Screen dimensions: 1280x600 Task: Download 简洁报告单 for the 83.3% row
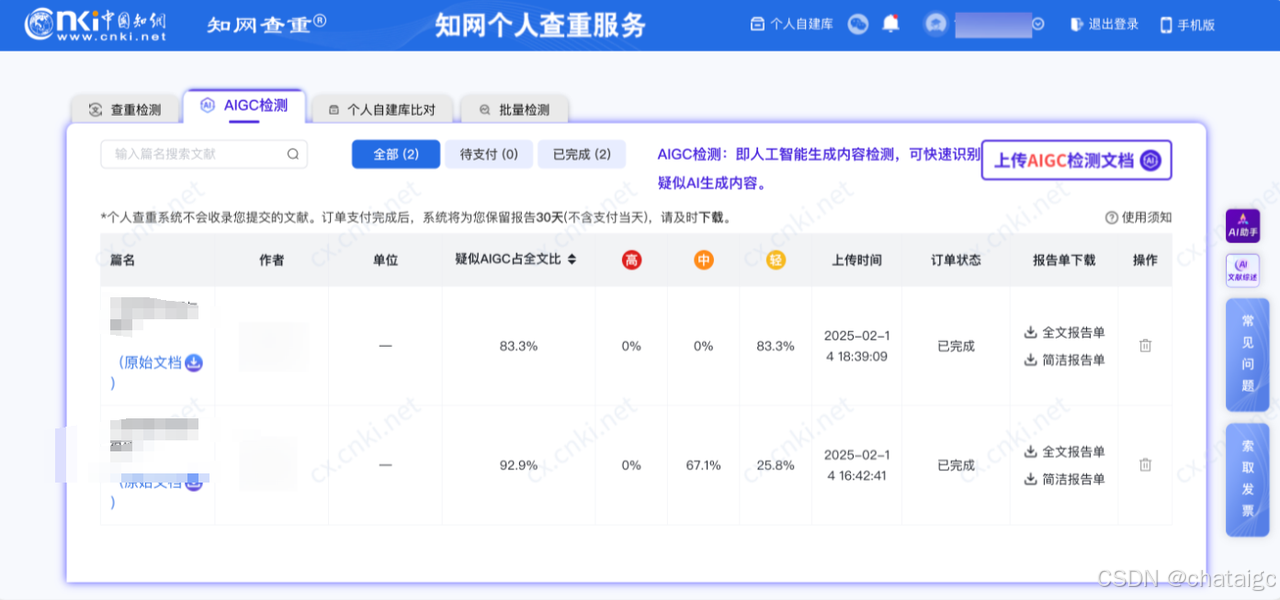click(x=1065, y=360)
